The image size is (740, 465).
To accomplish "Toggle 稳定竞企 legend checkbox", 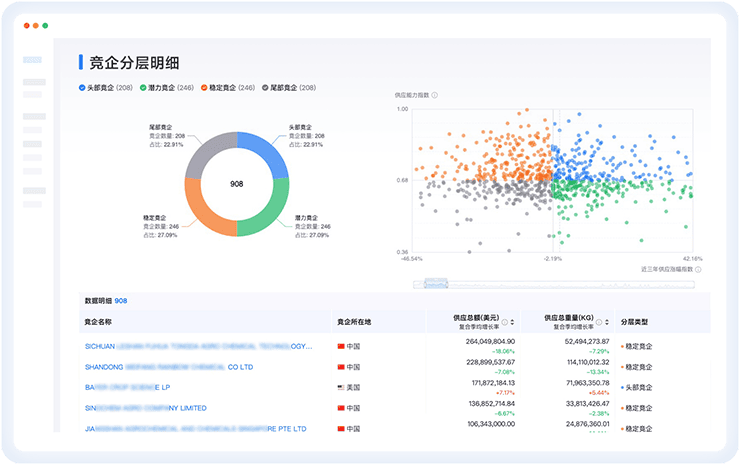I will (x=204, y=88).
